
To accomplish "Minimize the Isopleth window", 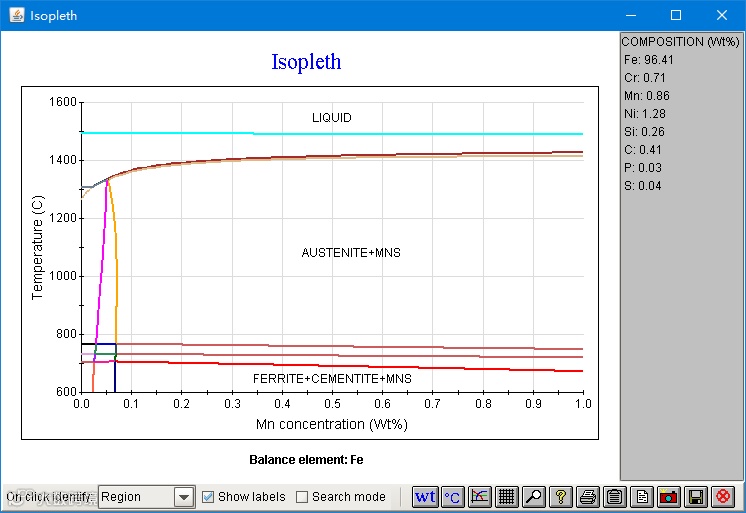I will (631, 15).
